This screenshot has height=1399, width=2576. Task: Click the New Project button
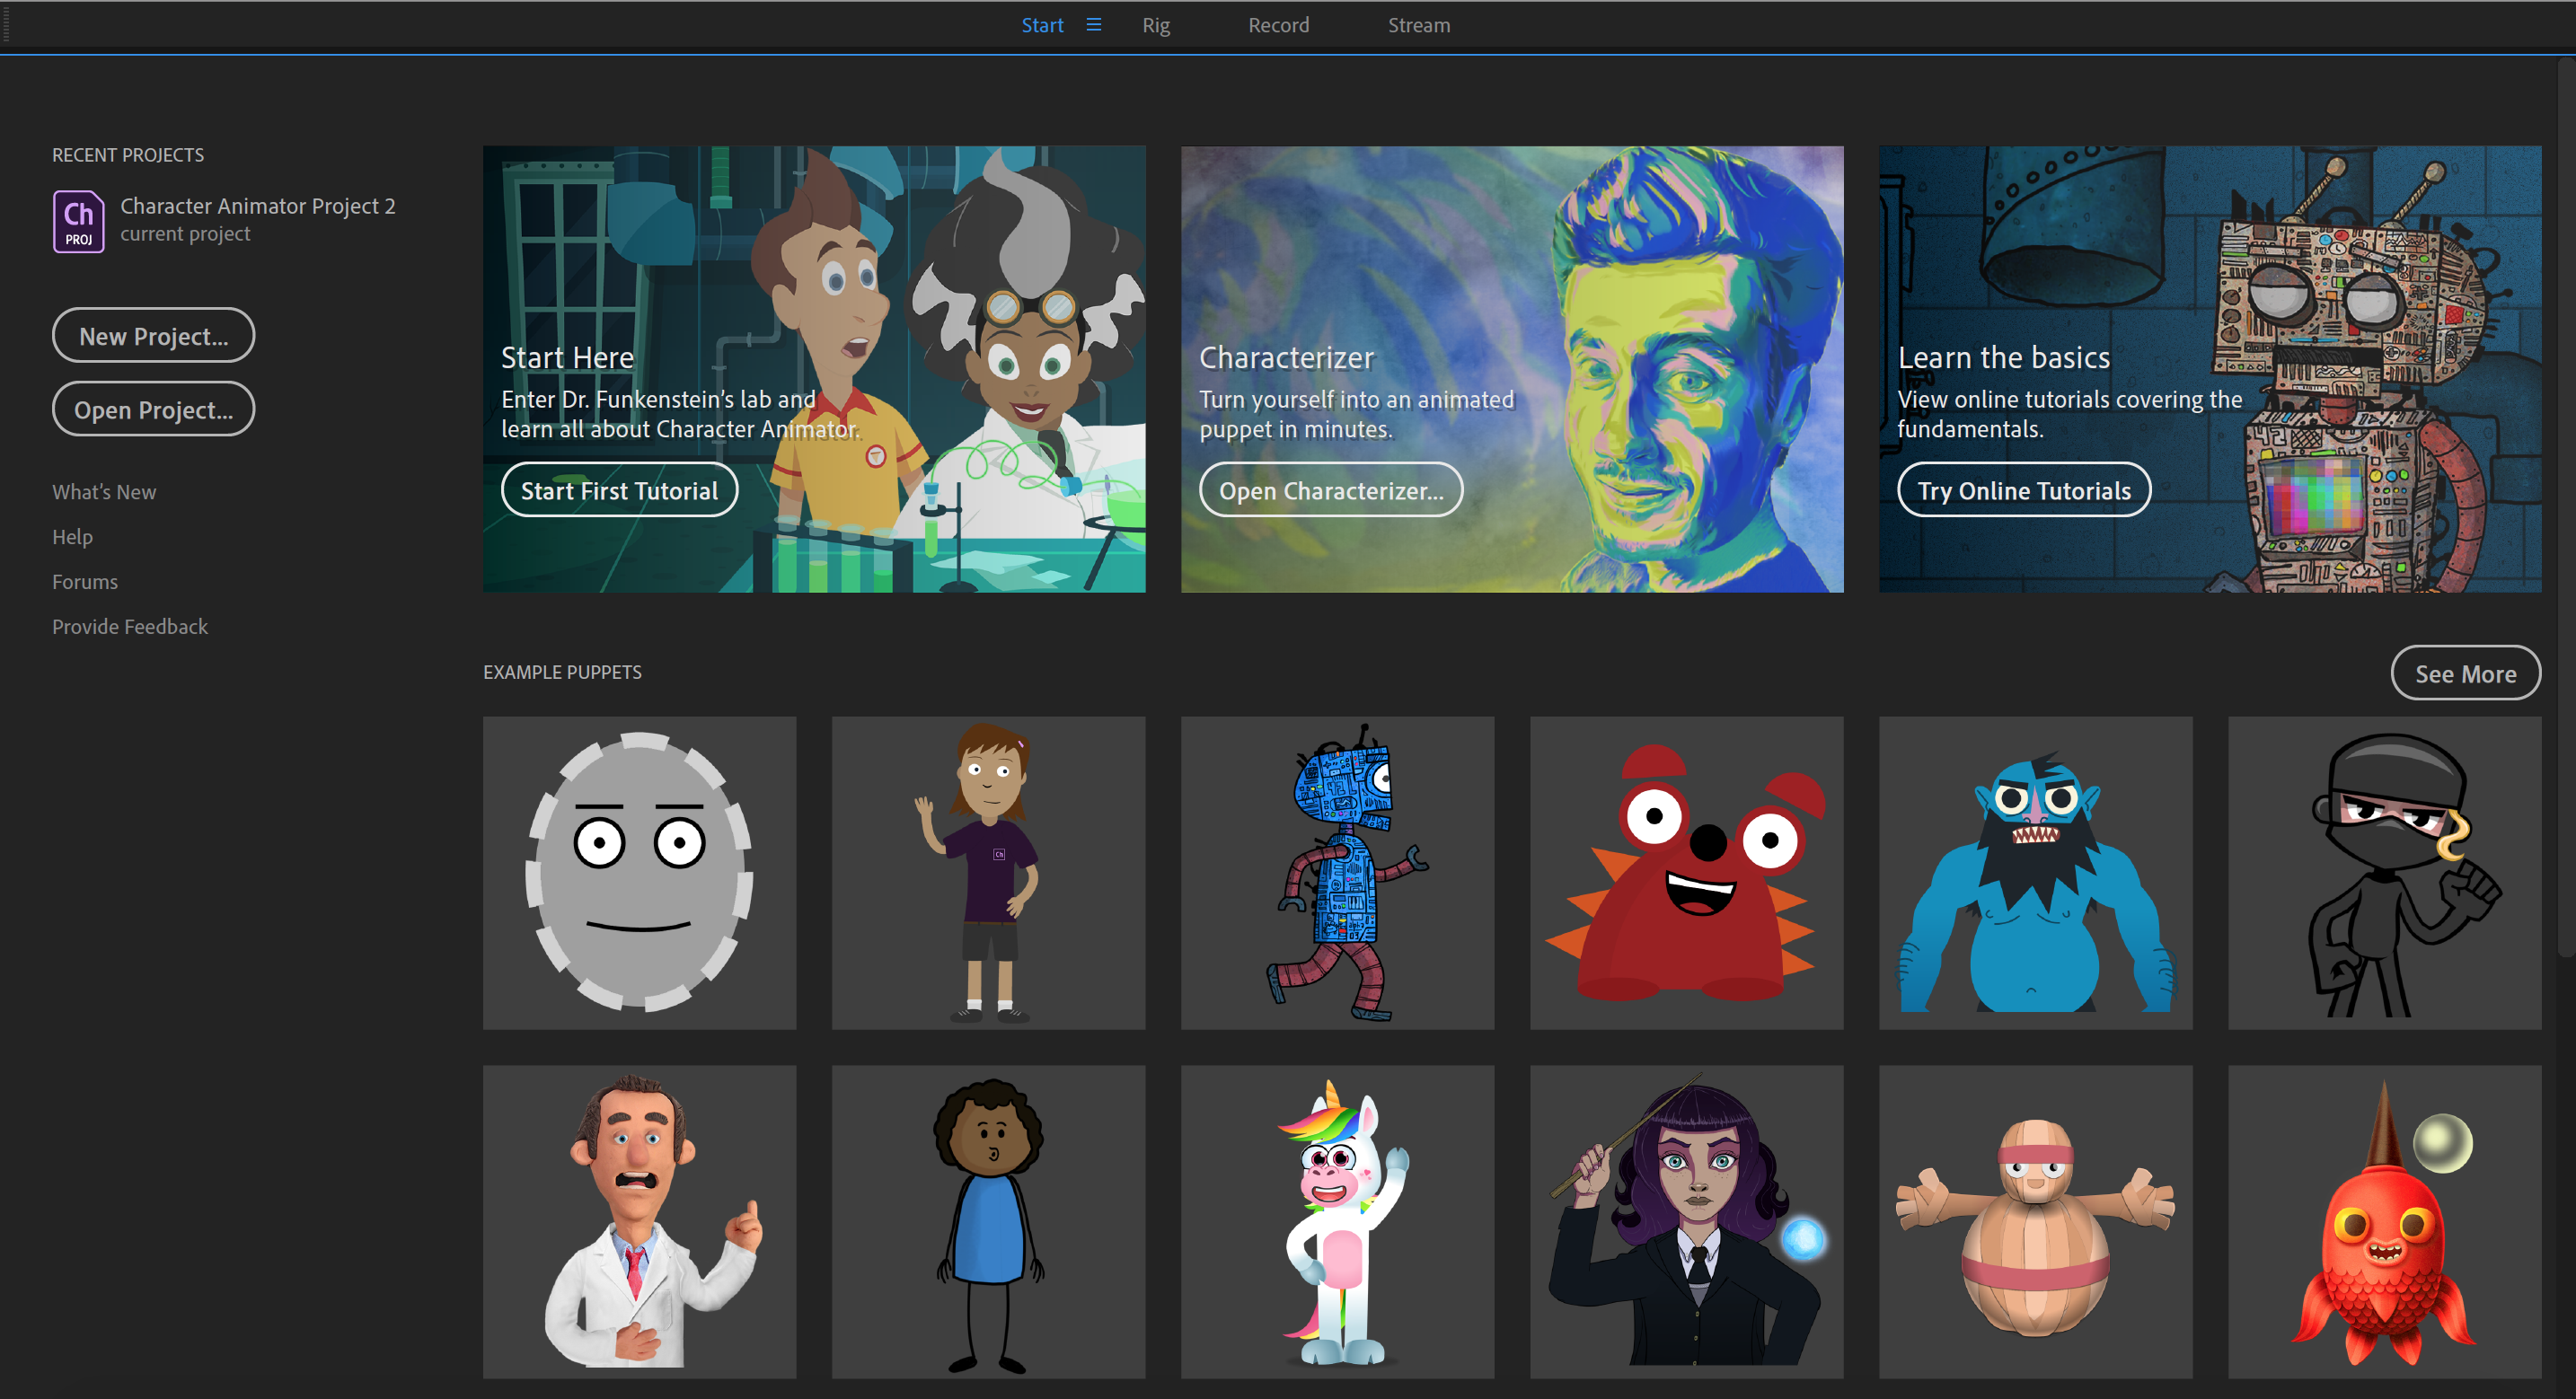pyautogui.click(x=153, y=336)
